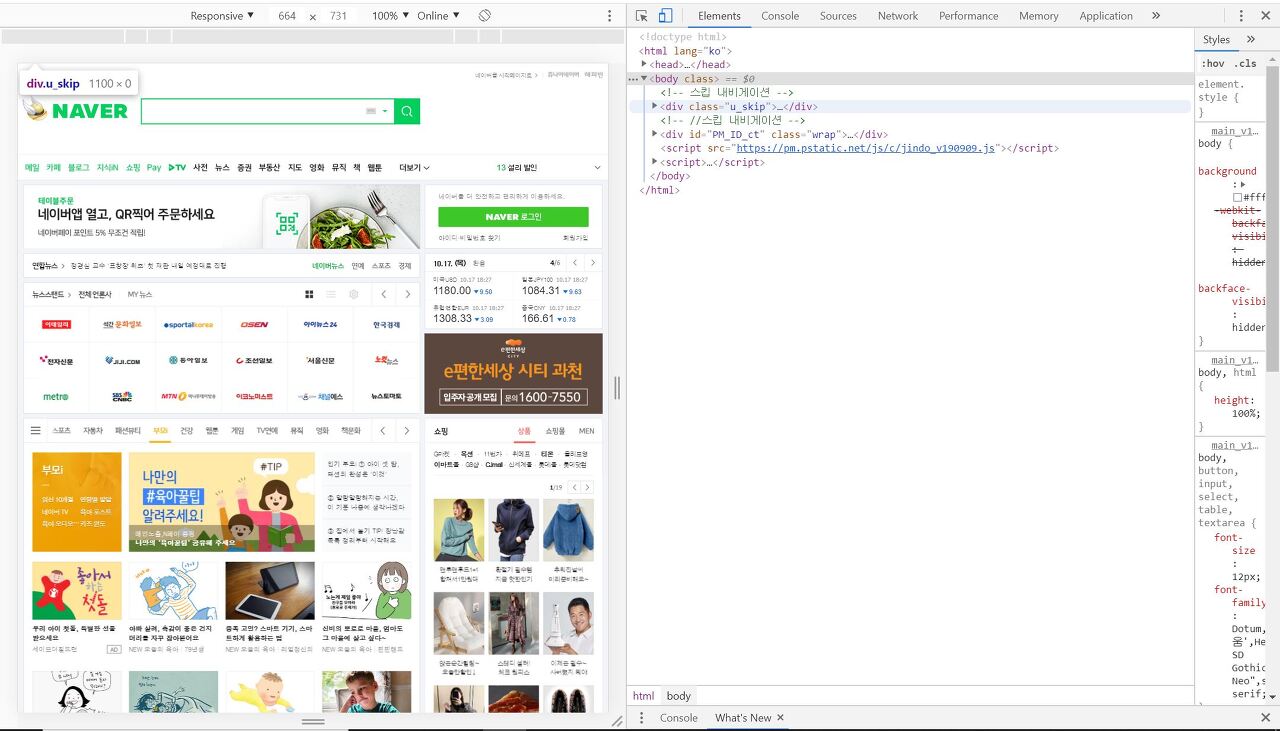Expand the trending search ranking chevron
This screenshot has width=1280, height=731.
[x=598, y=167]
